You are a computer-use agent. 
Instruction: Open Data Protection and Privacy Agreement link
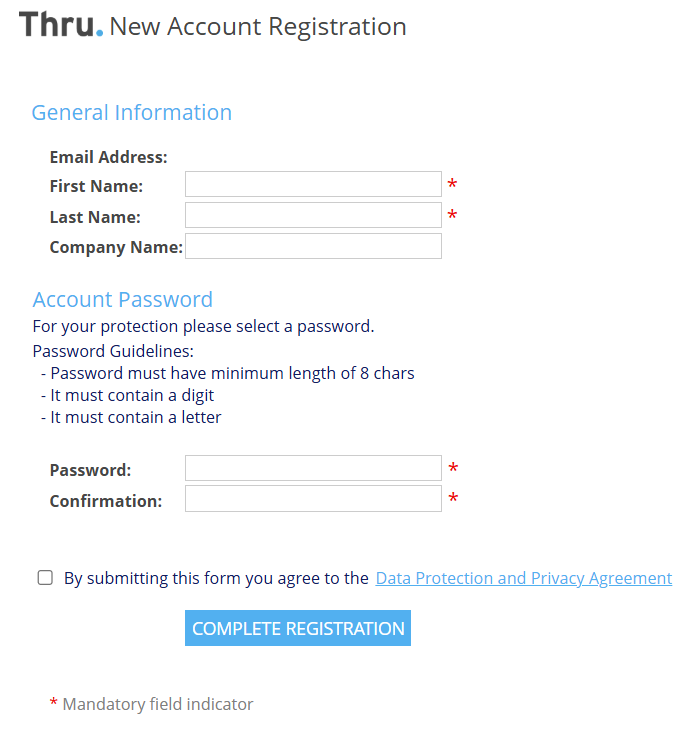tap(523, 578)
